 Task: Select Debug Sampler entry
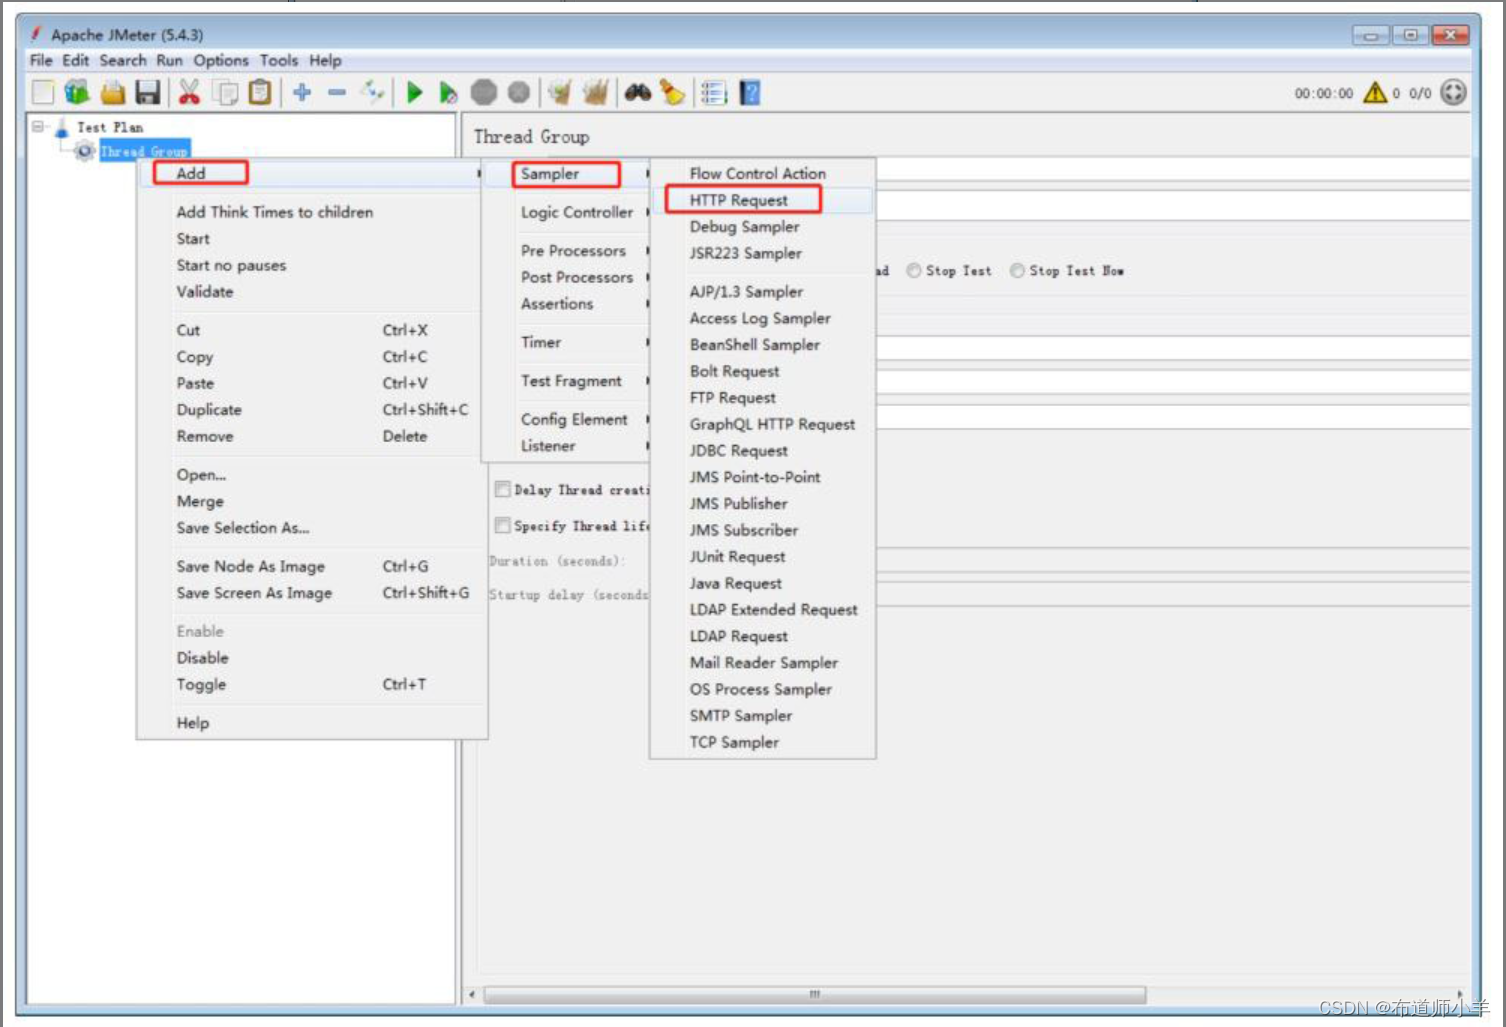(745, 227)
